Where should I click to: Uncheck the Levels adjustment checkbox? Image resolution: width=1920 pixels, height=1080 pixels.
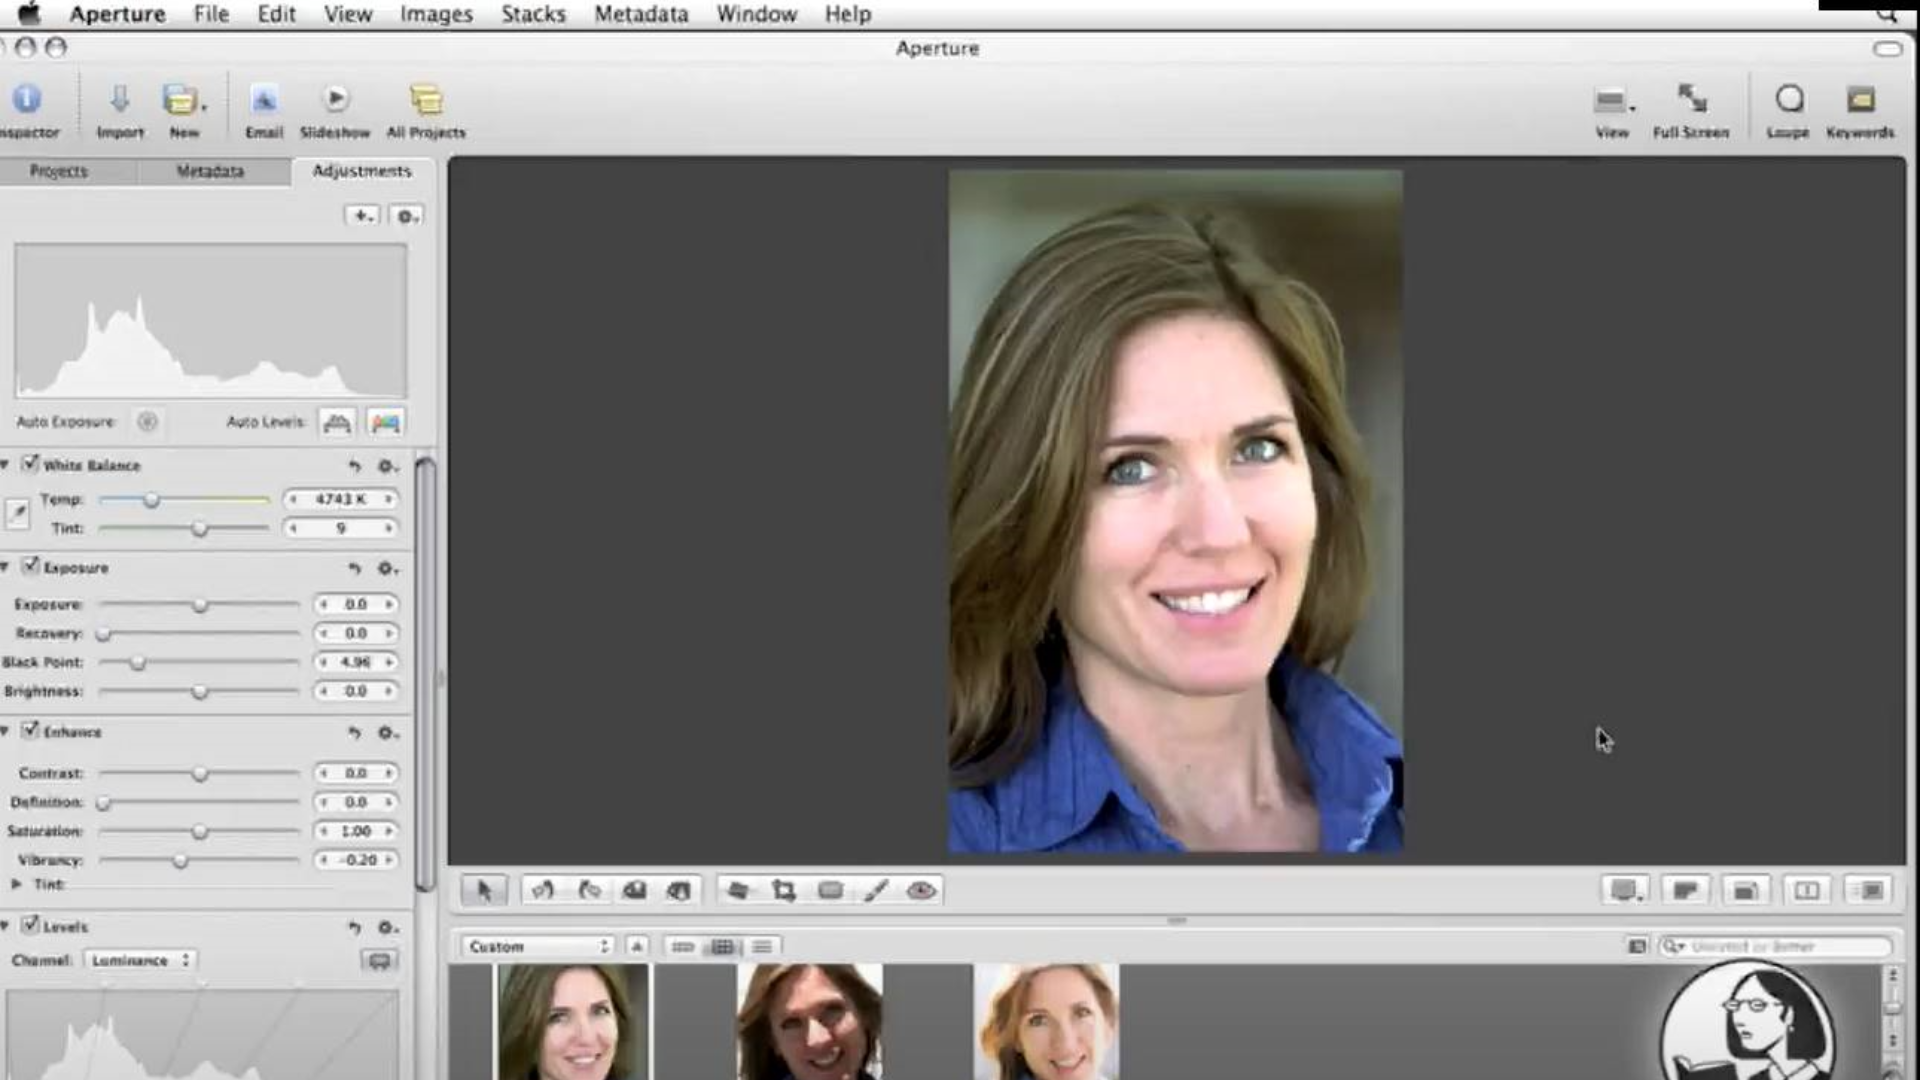(30, 924)
